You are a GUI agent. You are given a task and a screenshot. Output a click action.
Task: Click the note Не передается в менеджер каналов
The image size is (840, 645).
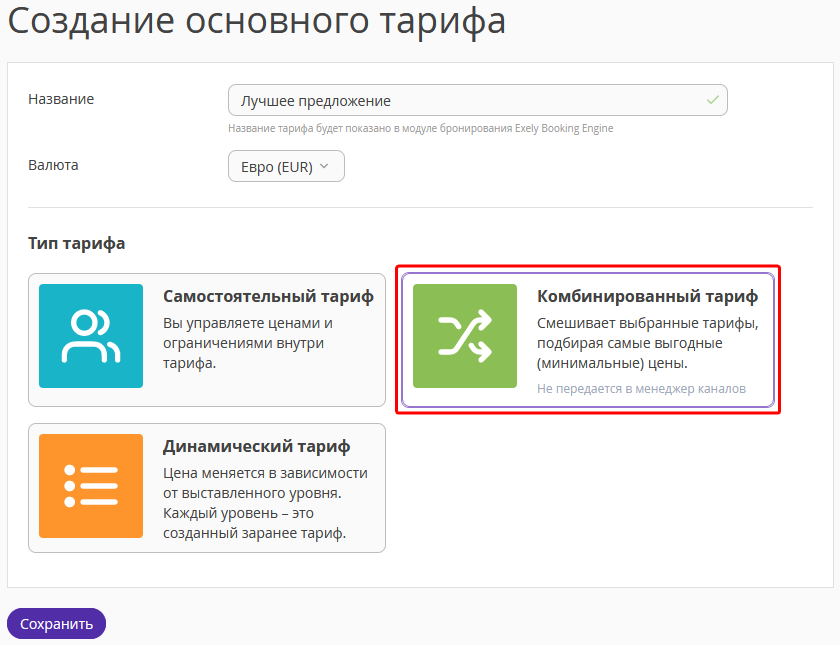[641, 389]
